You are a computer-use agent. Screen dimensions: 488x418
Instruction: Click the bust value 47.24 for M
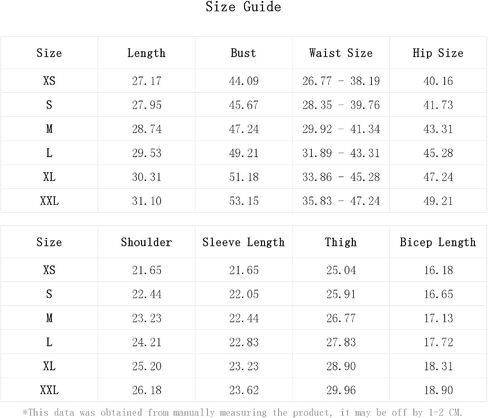click(x=244, y=129)
